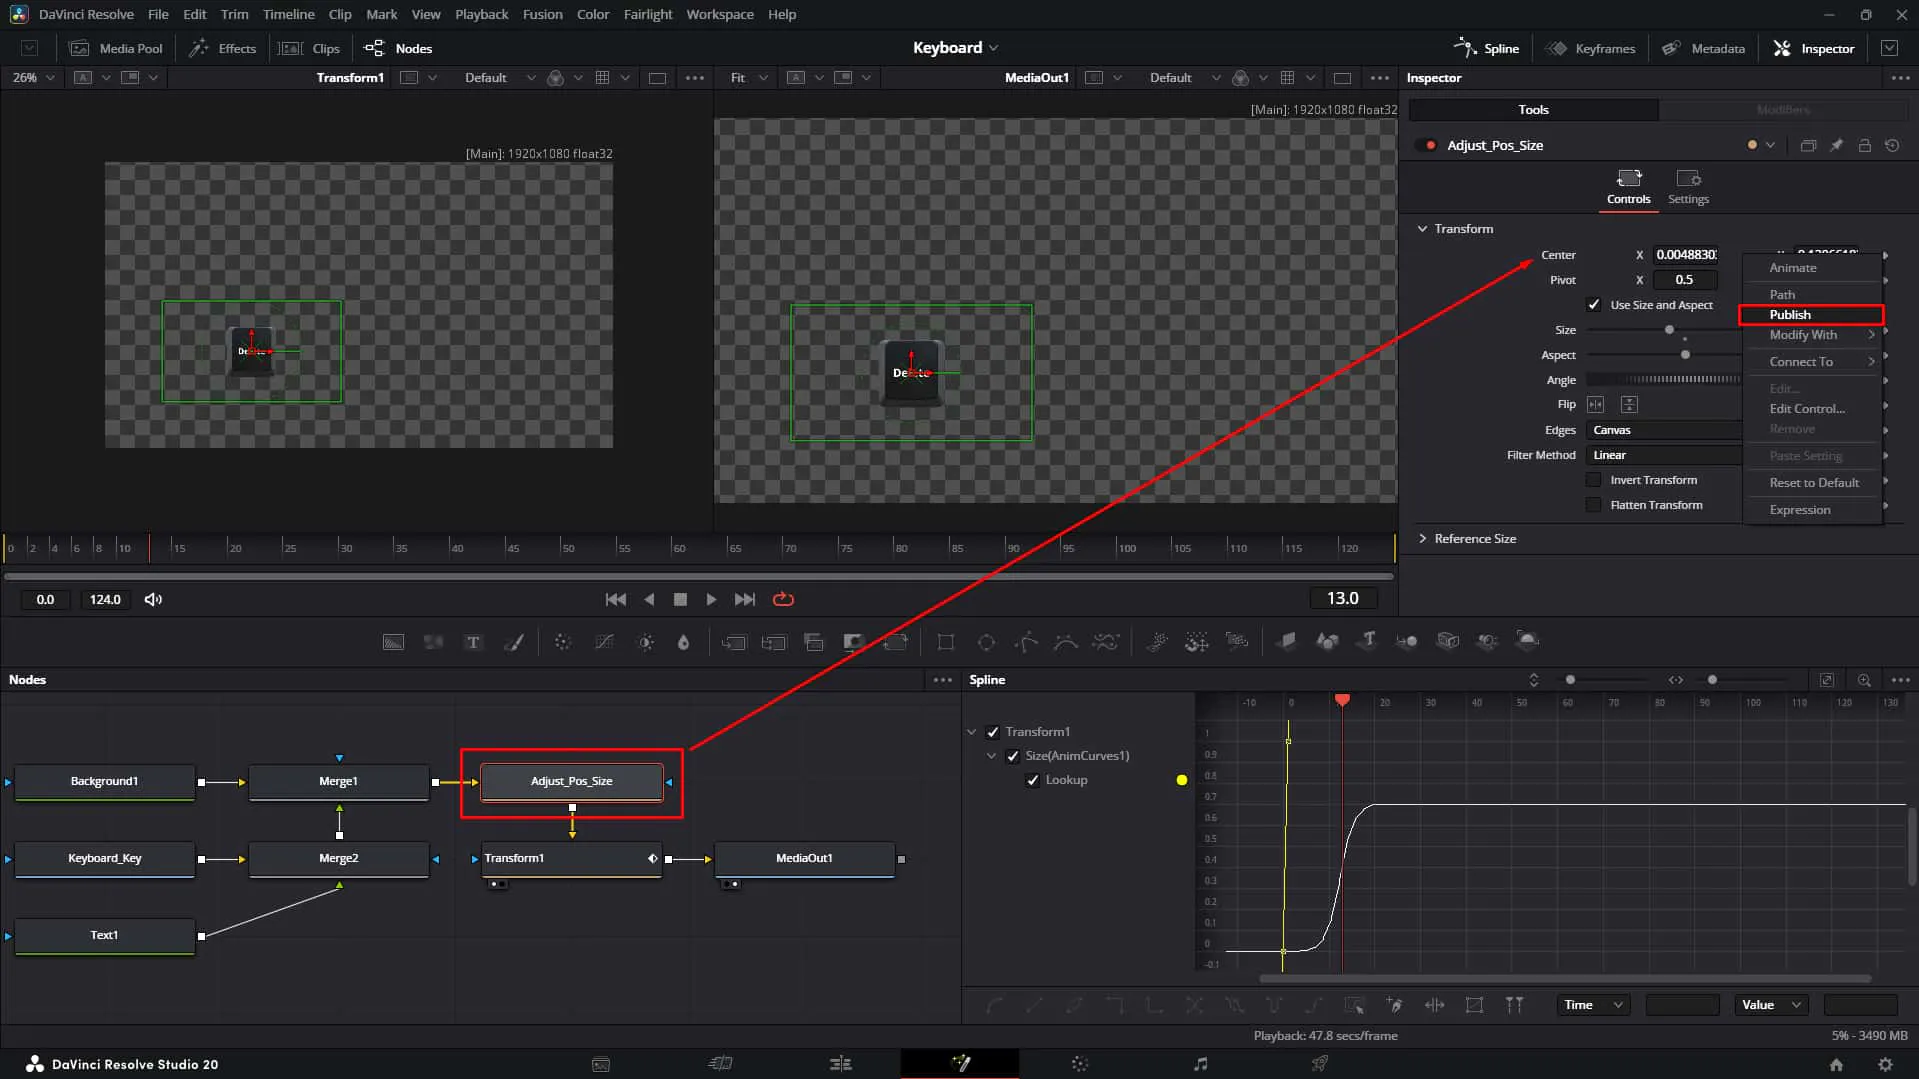
Task: Toggle the loop playback icon
Action: (783, 599)
